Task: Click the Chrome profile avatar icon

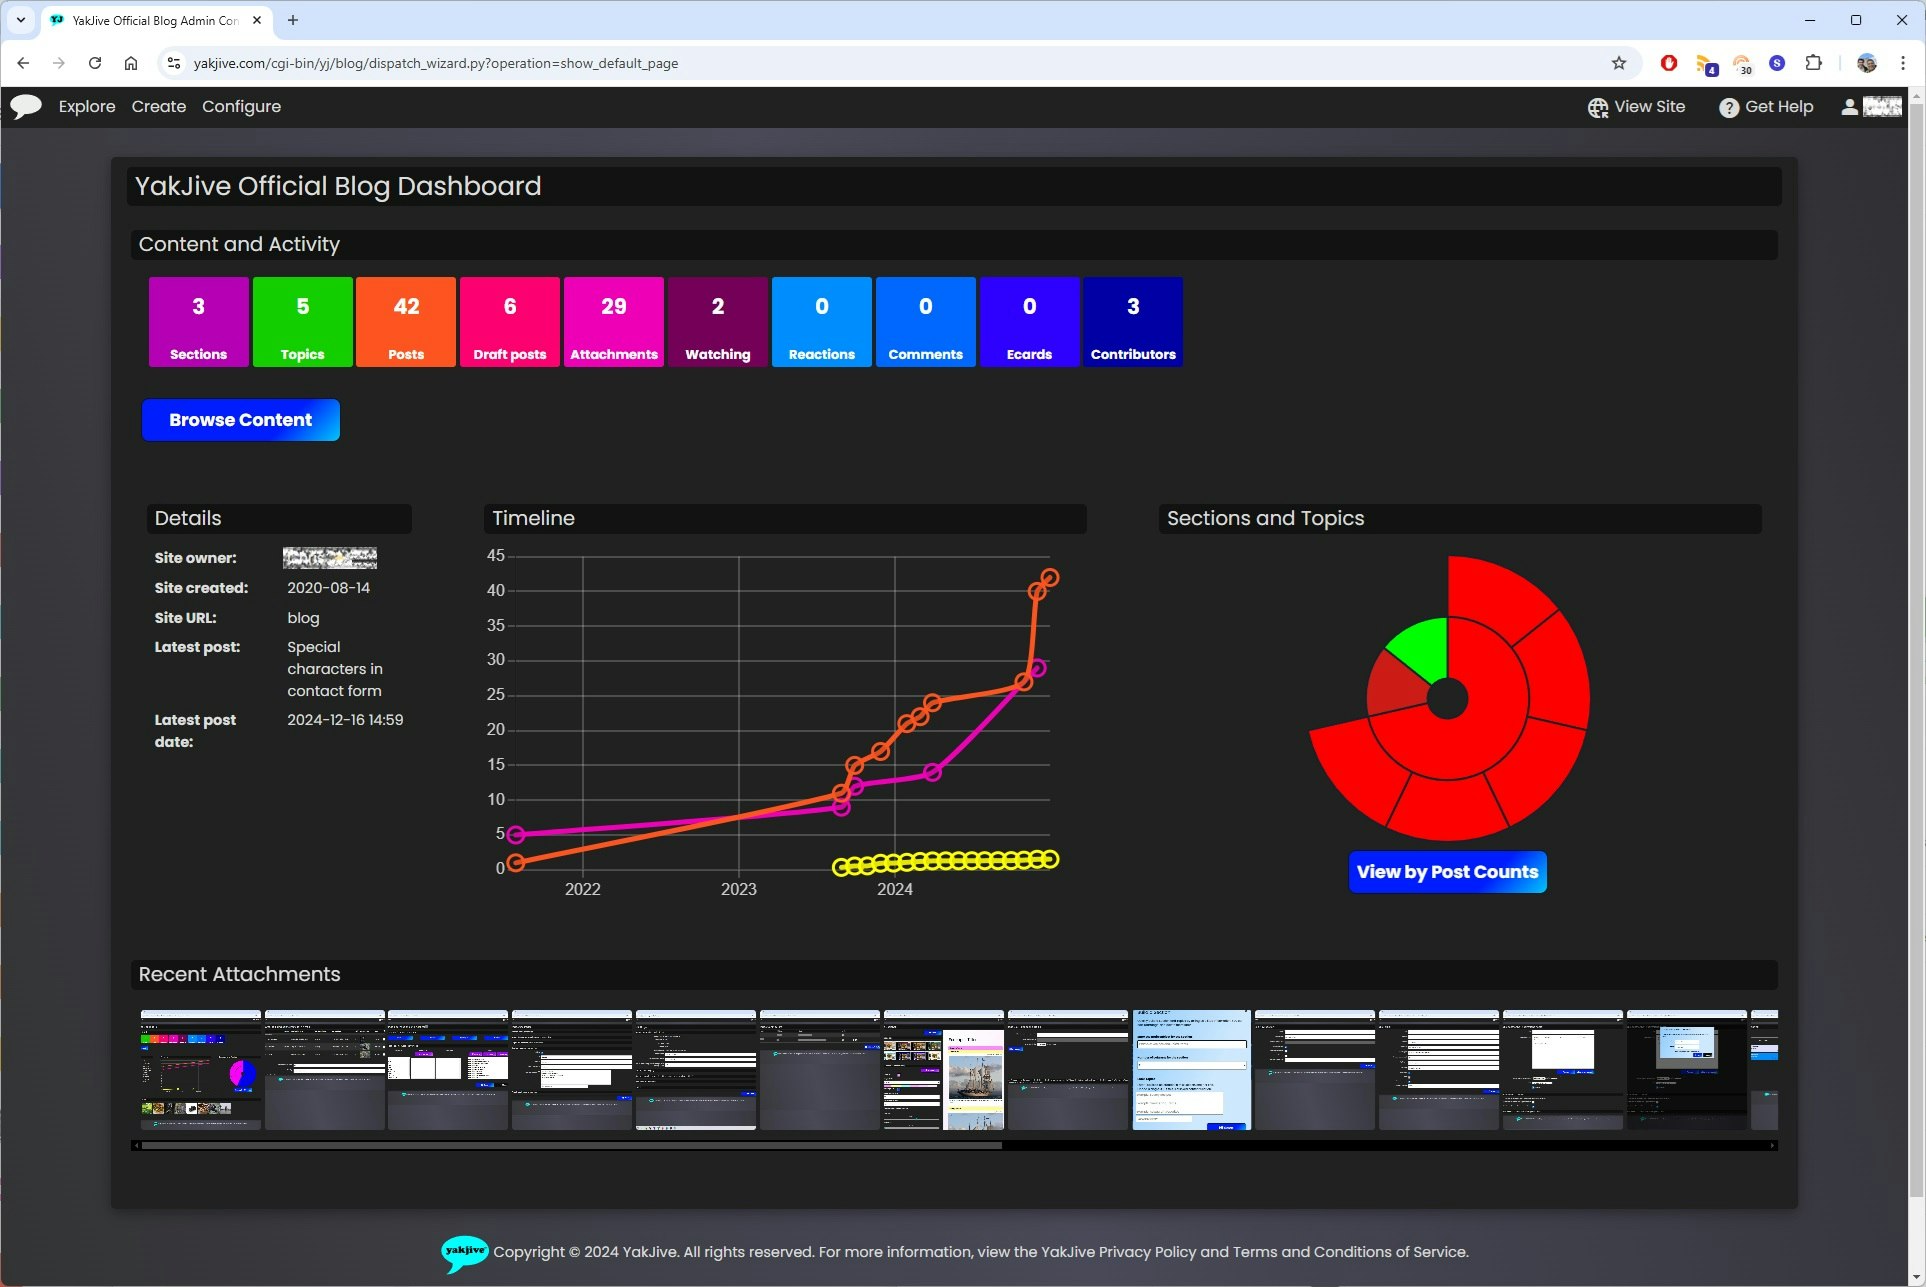Action: point(1866,63)
